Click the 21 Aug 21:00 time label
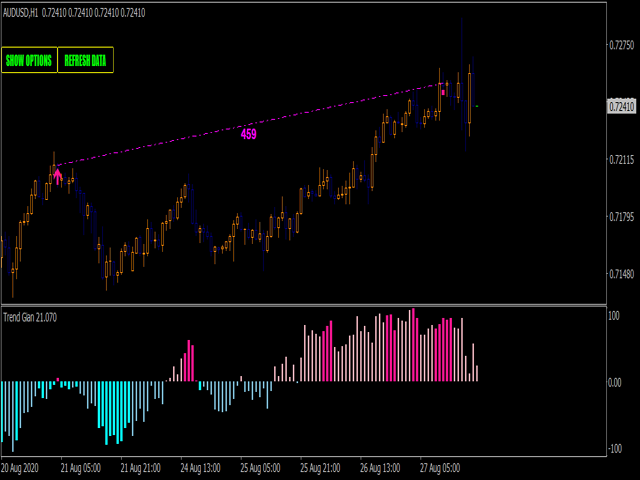This screenshot has height=480, width=640. (x=140, y=468)
